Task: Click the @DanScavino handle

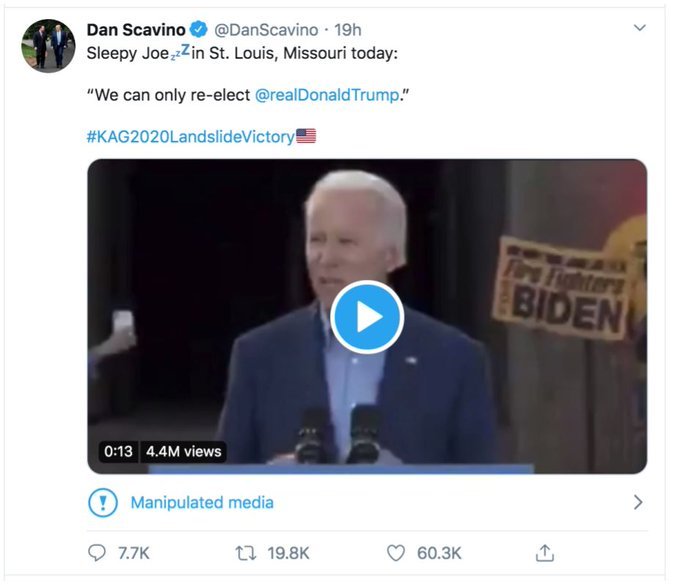Action: click(x=266, y=30)
